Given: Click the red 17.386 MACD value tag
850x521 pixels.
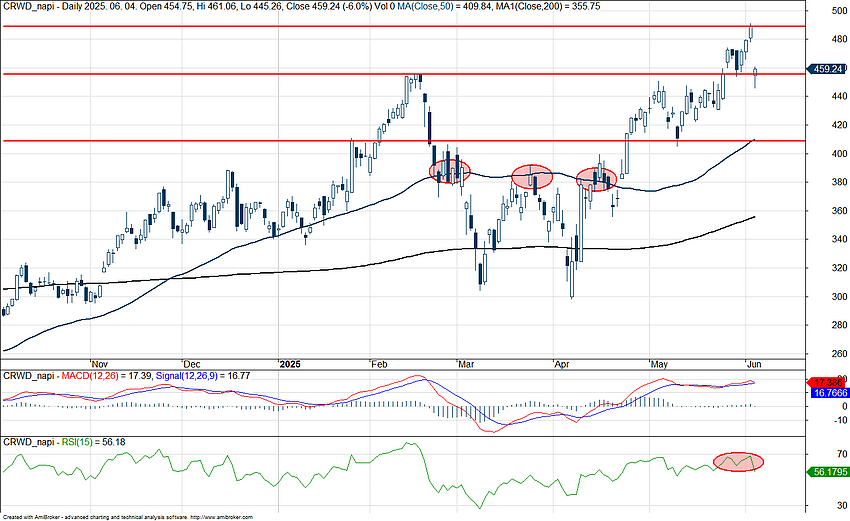Looking at the screenshot, I should pos(827,382).
